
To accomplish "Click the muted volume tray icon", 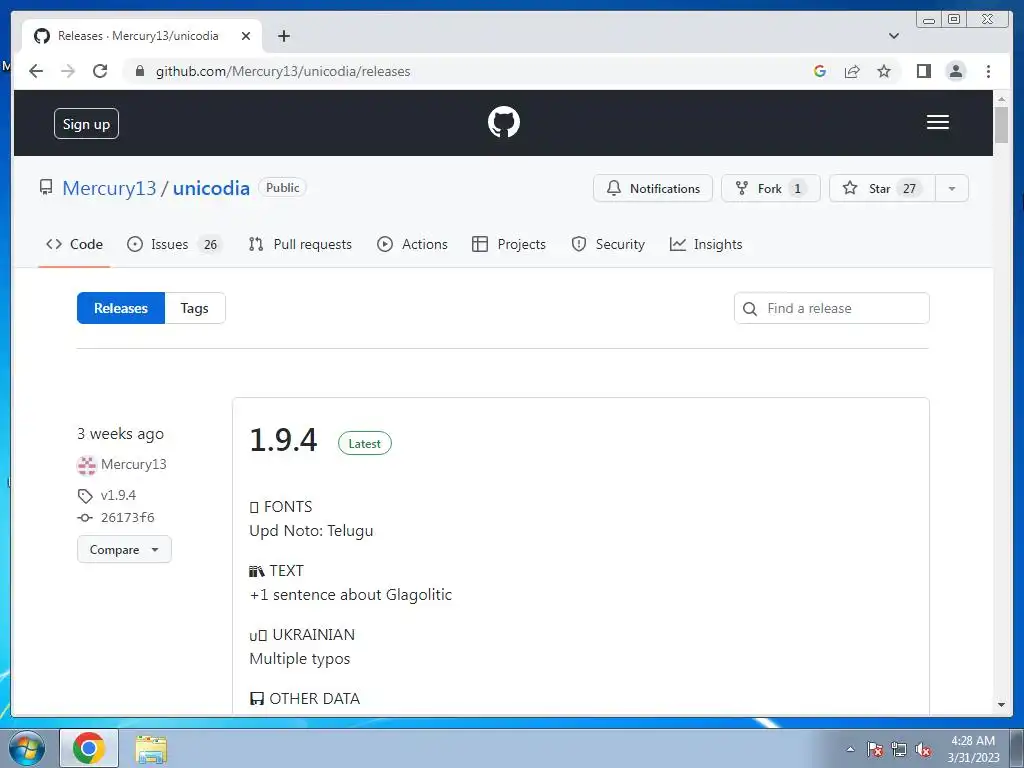I will pyautogui.click(x=923, y=750).
